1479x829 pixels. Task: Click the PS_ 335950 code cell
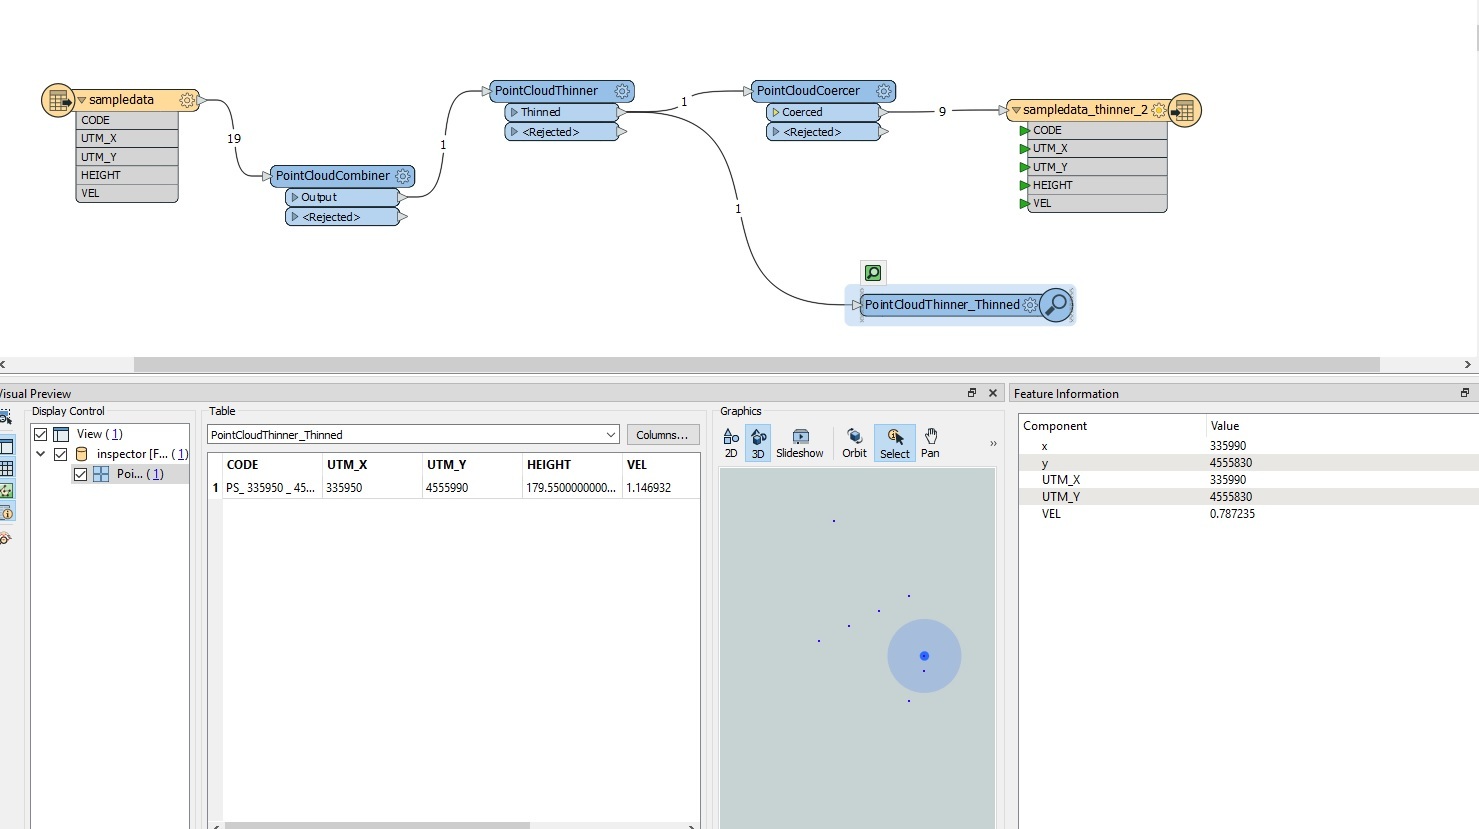(x=271, y=488)
